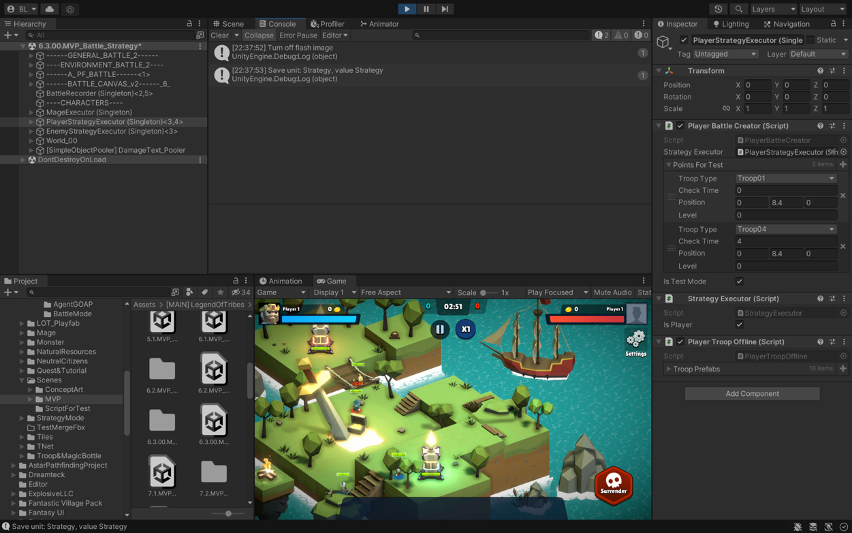Viewport: 852px width, 533px height.
Task: Pause playback with the toolbar Pause button
Action: (x=426, y=9)
